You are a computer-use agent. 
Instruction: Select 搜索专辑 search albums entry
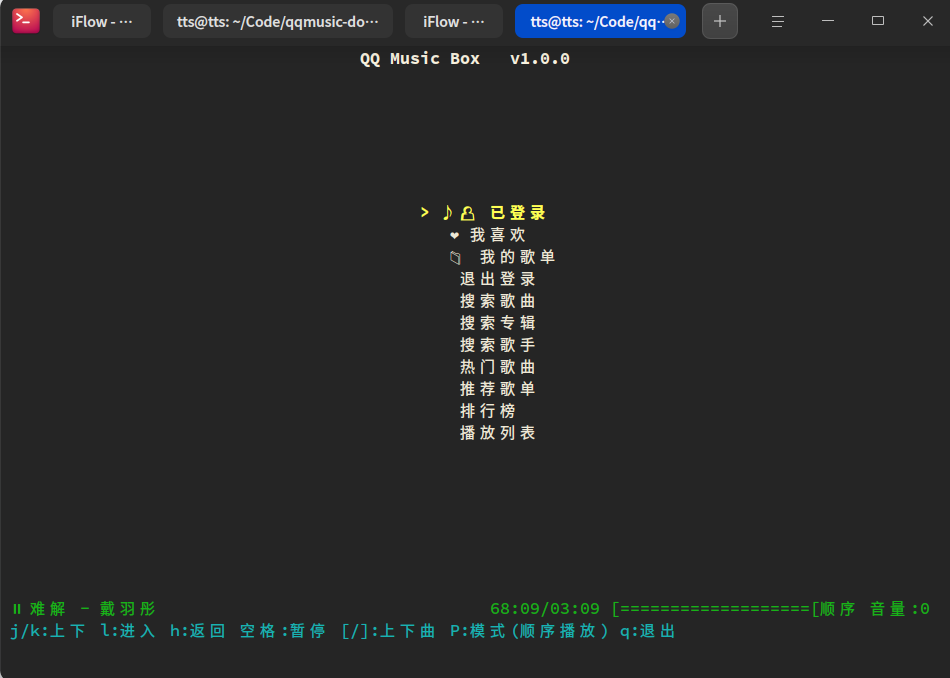[497, 323]
